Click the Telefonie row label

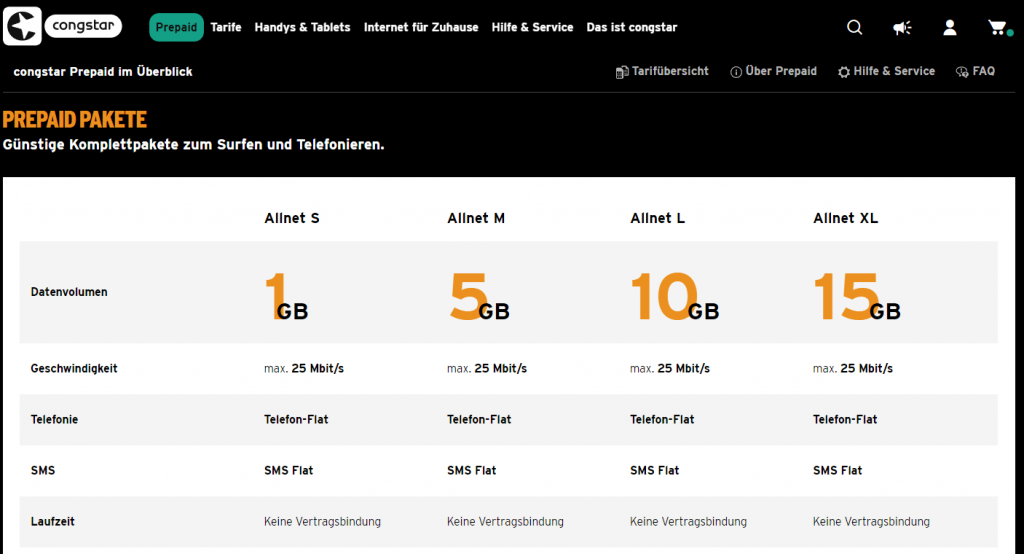(x=54, y=419)
